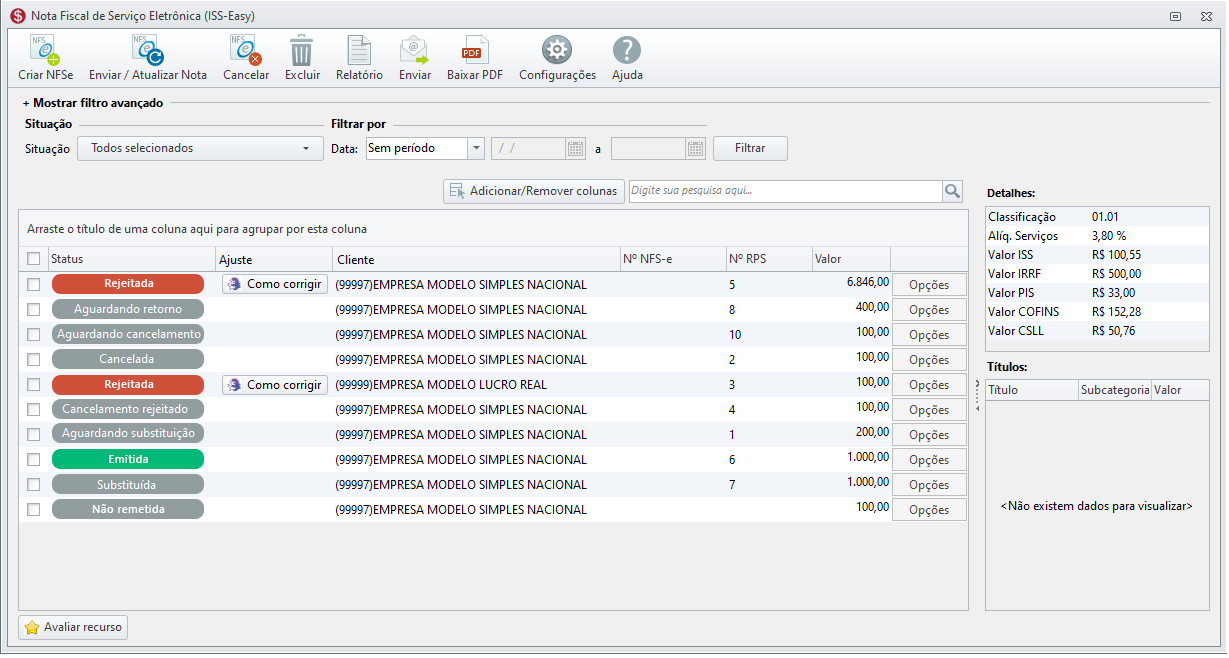
Task: Open the Relatório report icon
Action: (359, 50)
